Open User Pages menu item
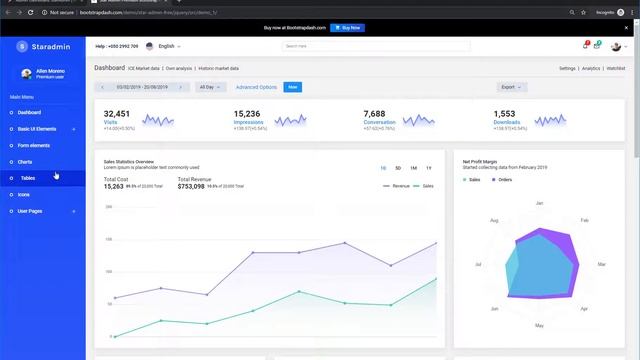 pos(30,211)
